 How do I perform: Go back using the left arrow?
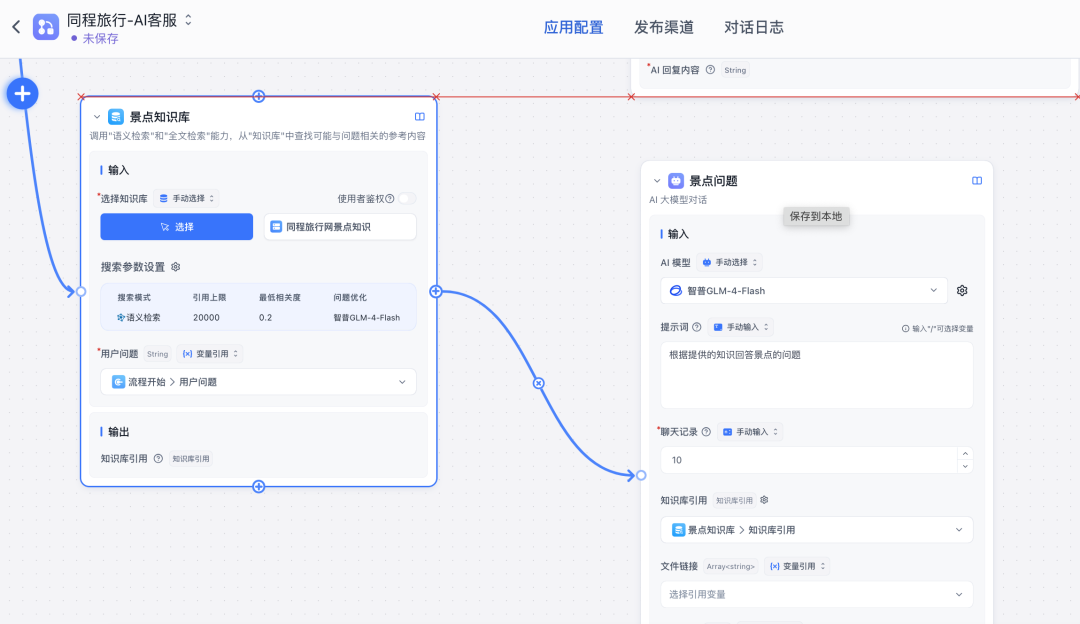(17, 28)
